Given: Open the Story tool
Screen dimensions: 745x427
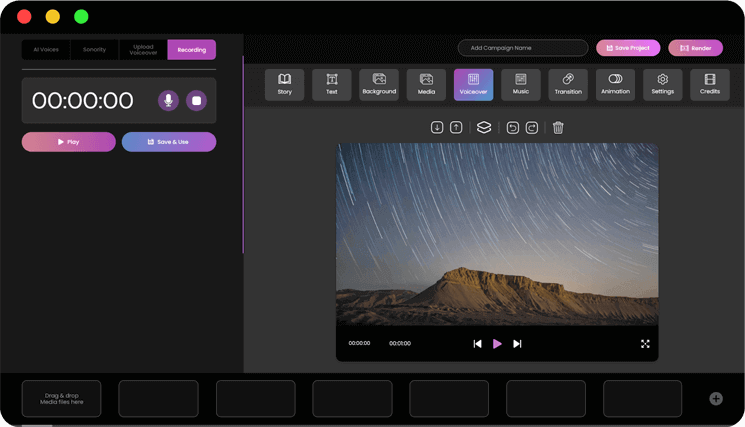Looking at the screenshot, I should pyautogui.click(x=284, y=84).
